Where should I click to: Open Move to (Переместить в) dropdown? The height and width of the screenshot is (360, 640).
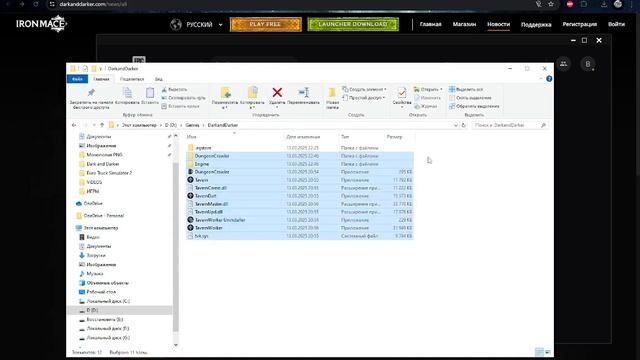point(225,97)
